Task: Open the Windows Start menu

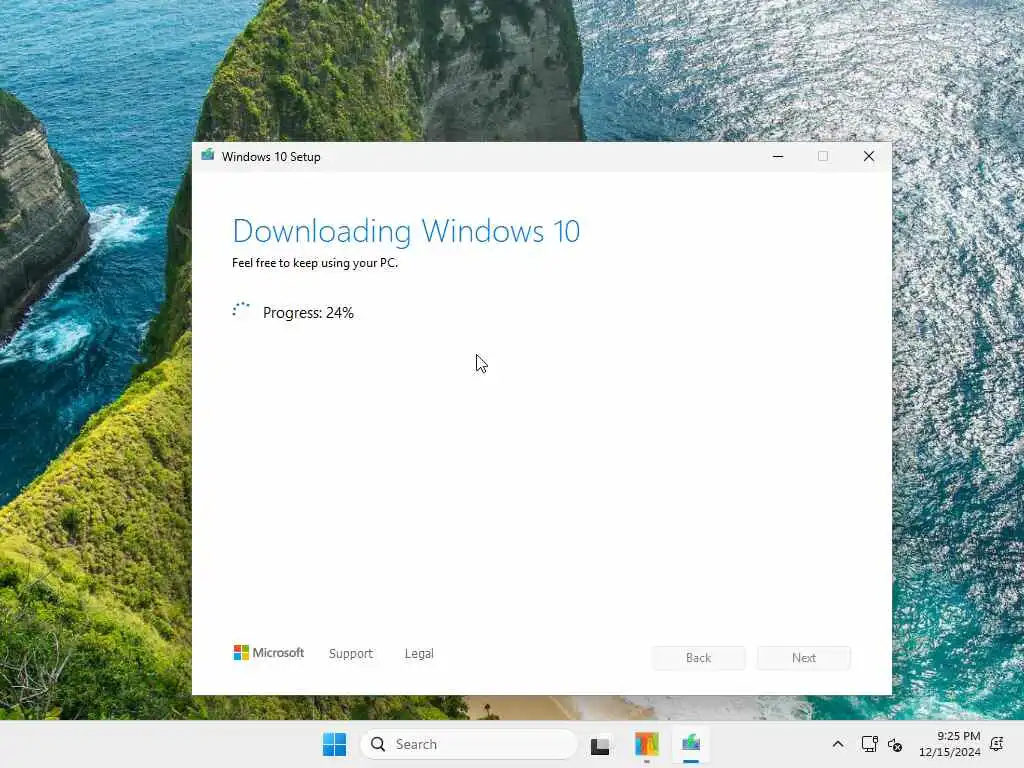Action: [x=334, y=744]
